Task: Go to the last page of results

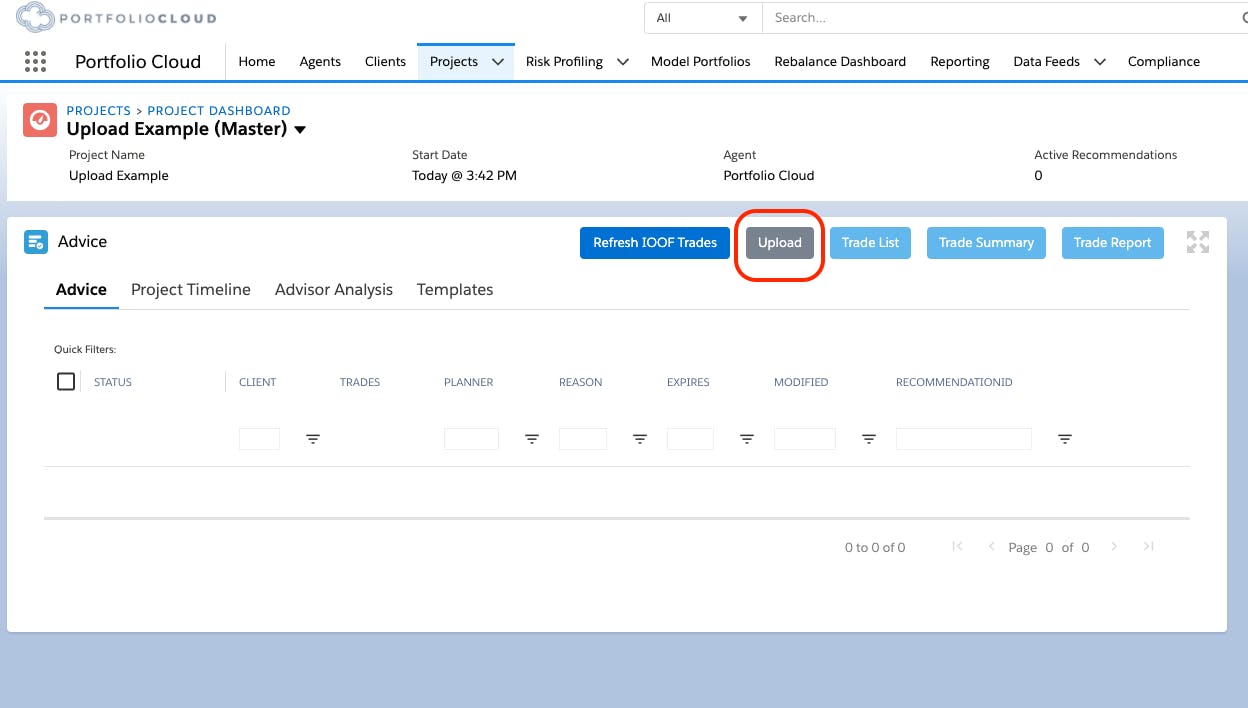Action: coord(1149,546)
